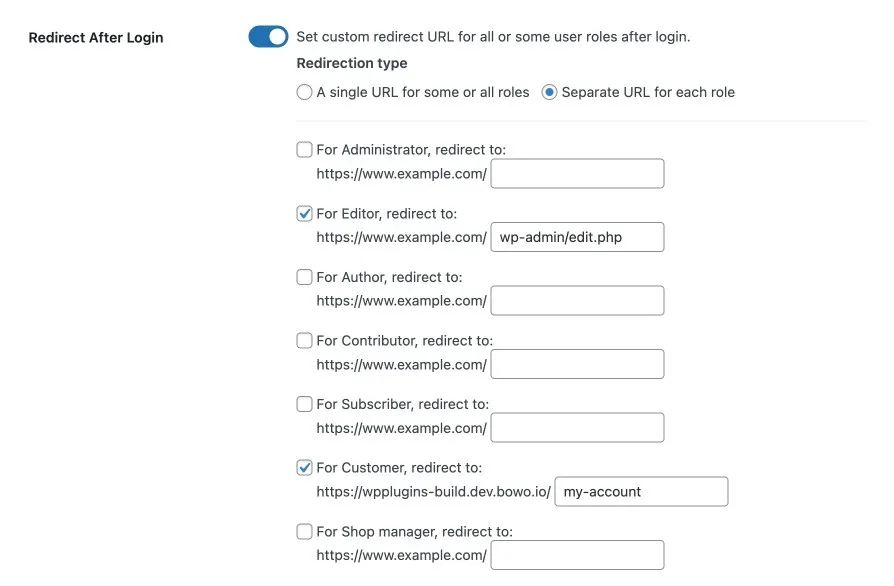Screen dimensions: 894x586
Task: Enable the For Administrator redirect checkbox
Action: point(304,149)
